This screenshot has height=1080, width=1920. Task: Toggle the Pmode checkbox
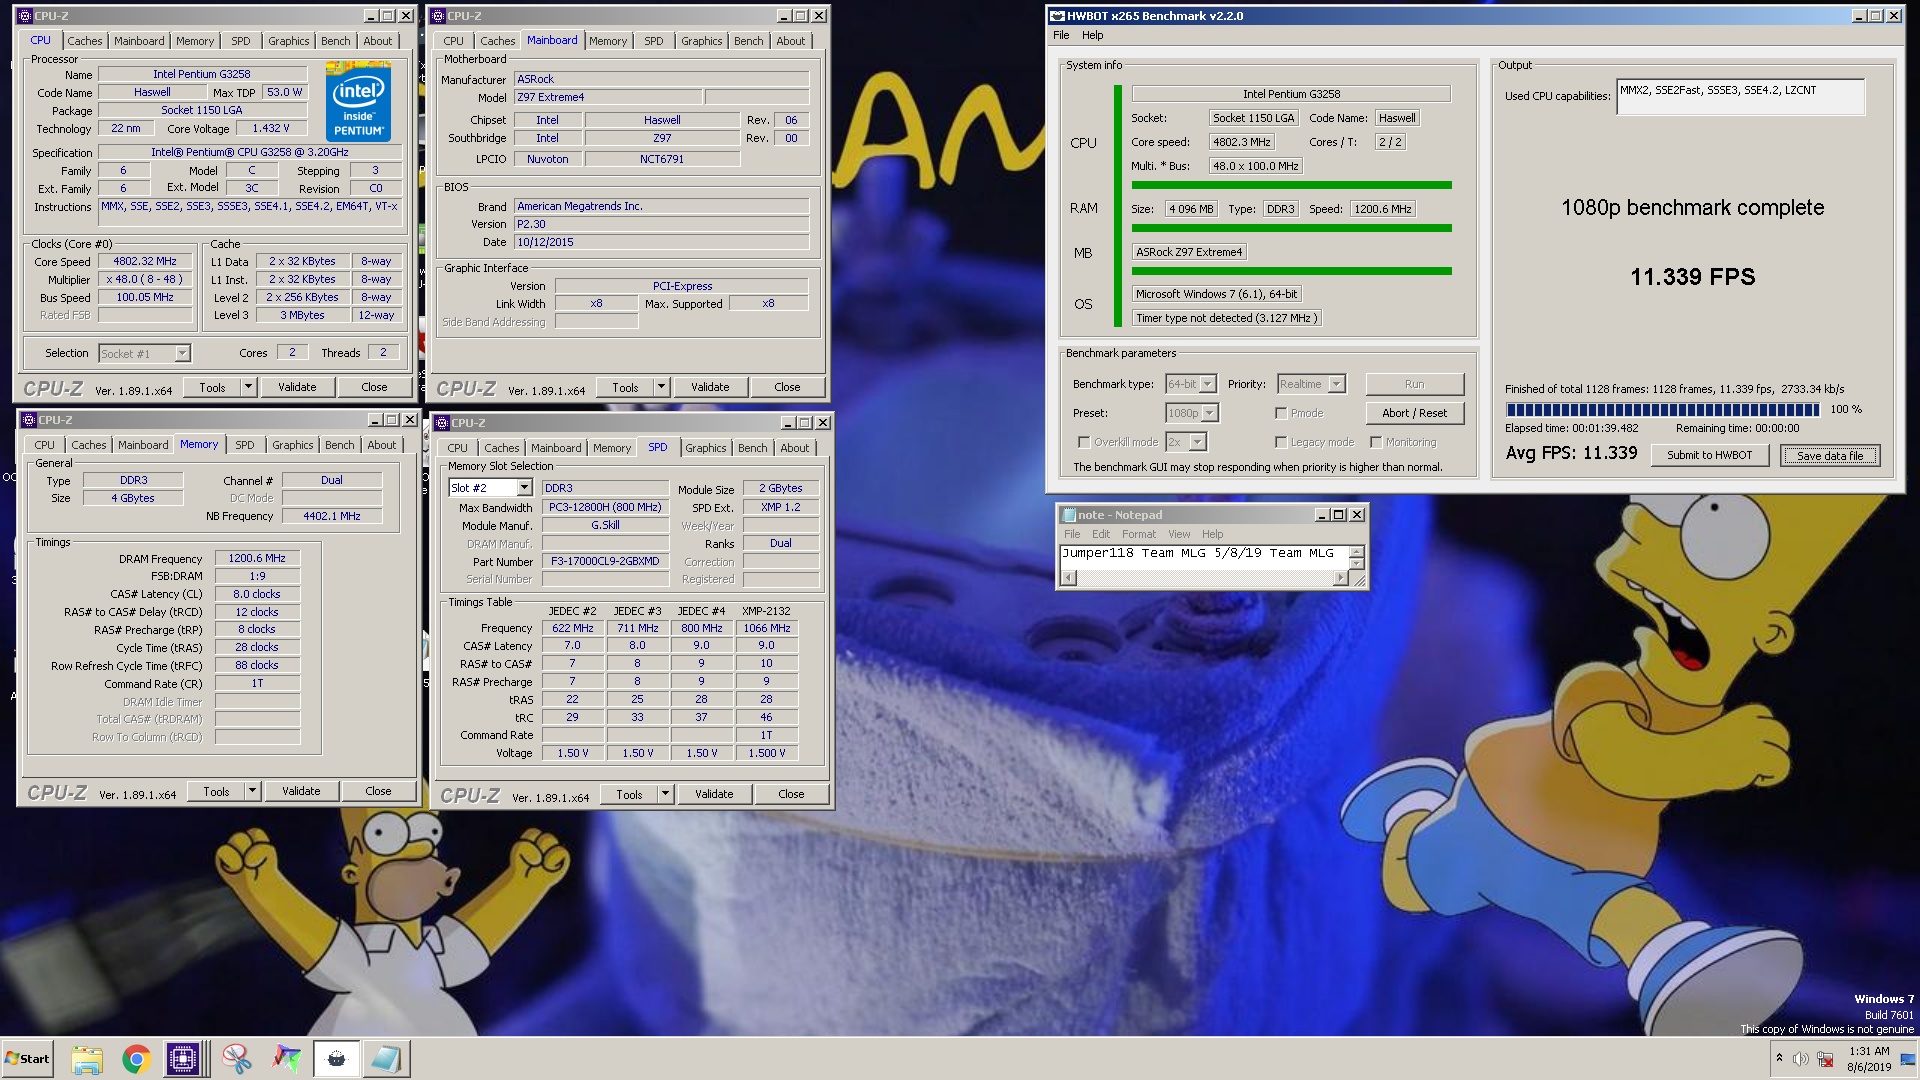click(x=1281, y=413)
